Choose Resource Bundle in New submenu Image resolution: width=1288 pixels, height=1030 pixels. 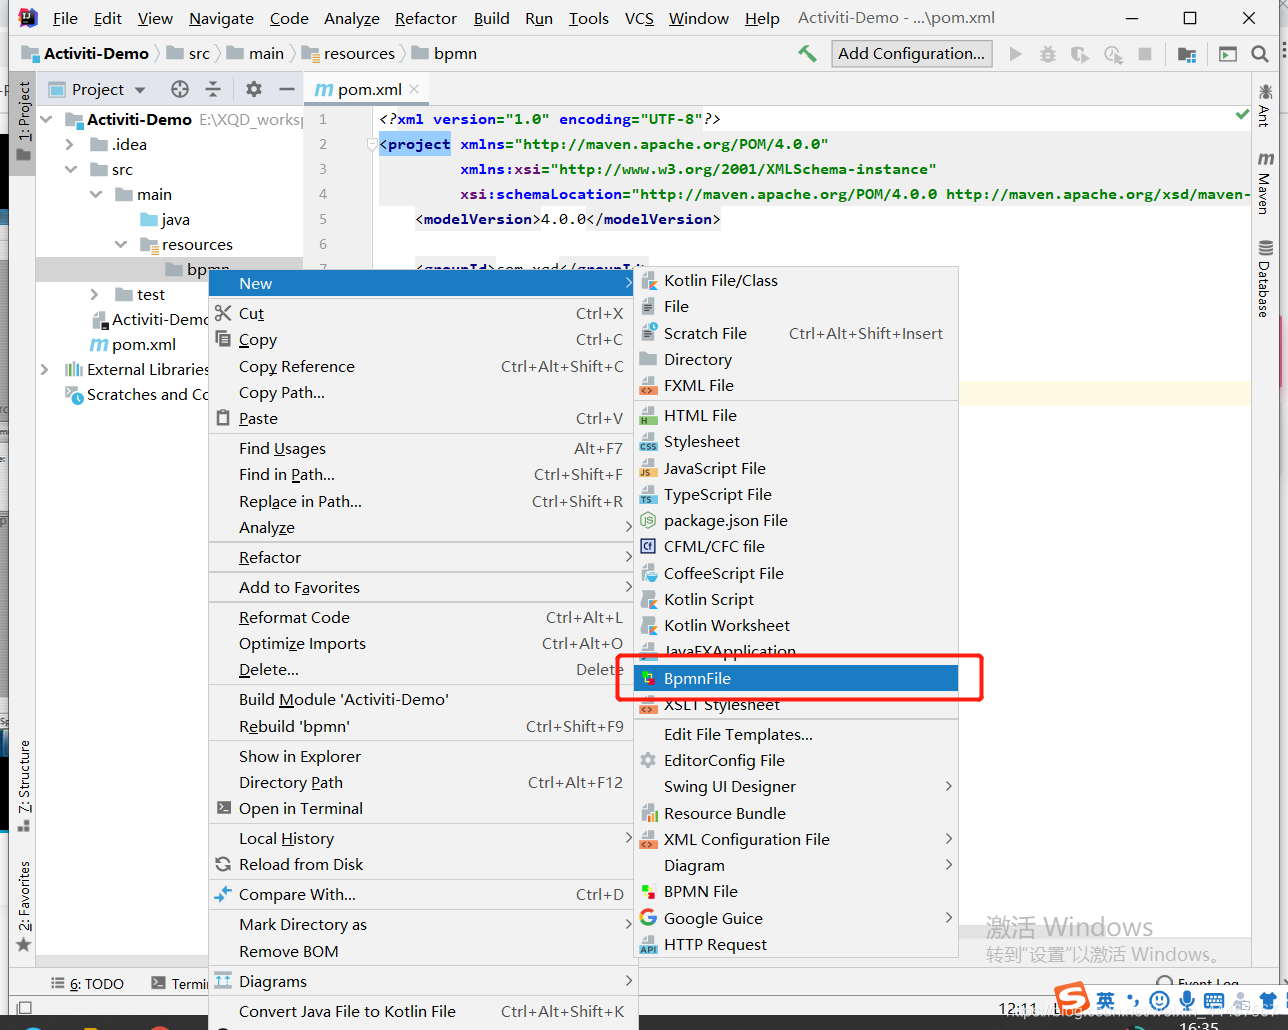(x=796, y=813)
